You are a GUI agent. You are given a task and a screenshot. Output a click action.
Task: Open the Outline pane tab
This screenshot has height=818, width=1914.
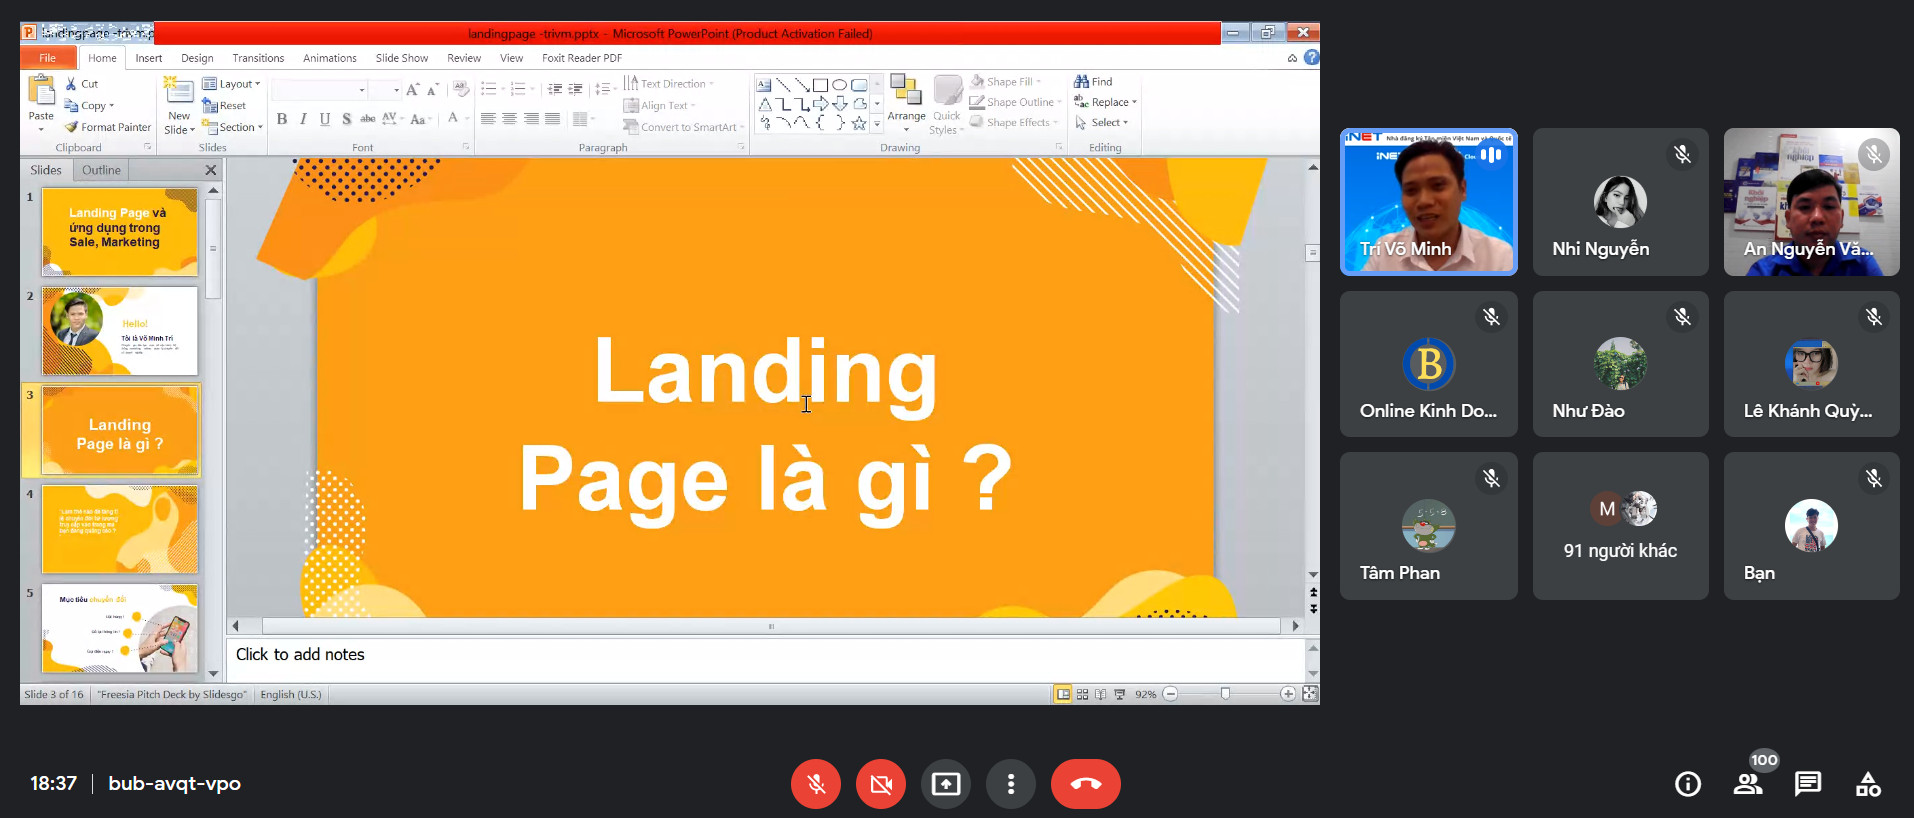[101, 170]
